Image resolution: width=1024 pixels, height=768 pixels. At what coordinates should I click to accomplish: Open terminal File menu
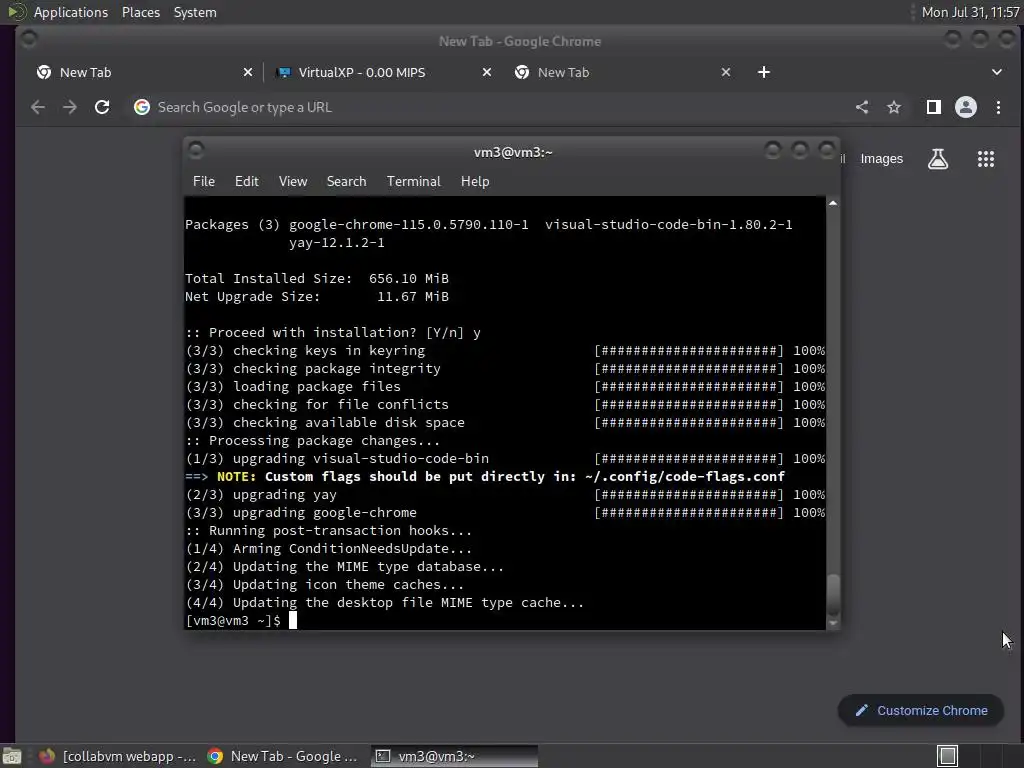[204, 182]
